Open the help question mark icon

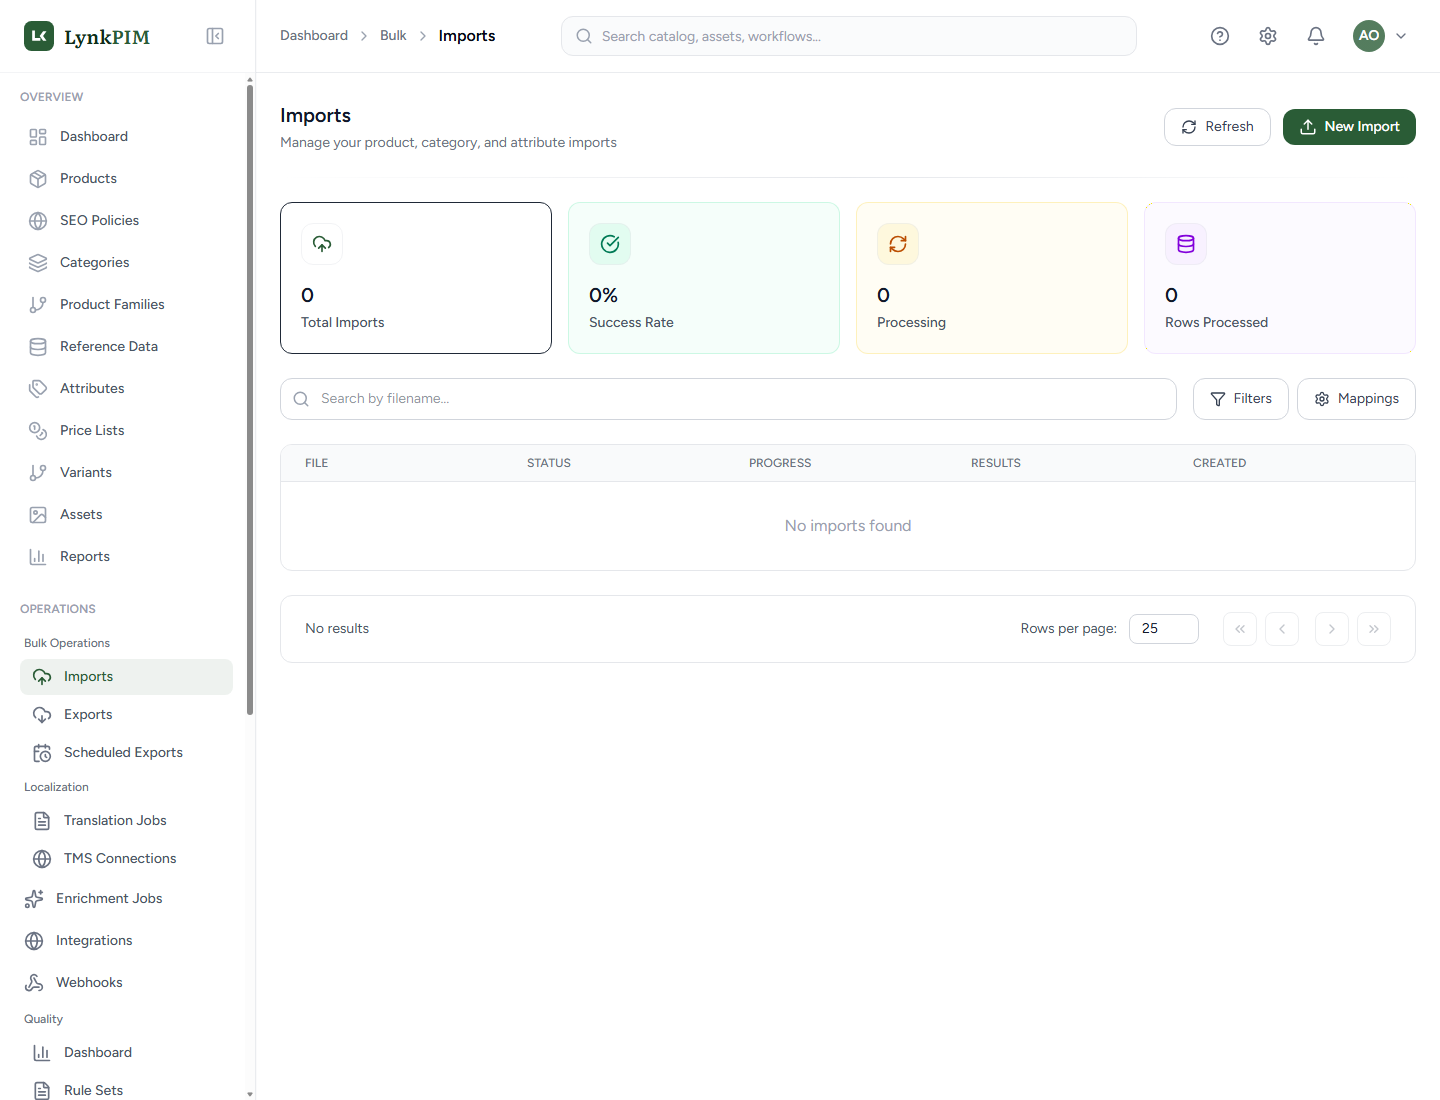pyautogui.click(x=1220, y=36)
